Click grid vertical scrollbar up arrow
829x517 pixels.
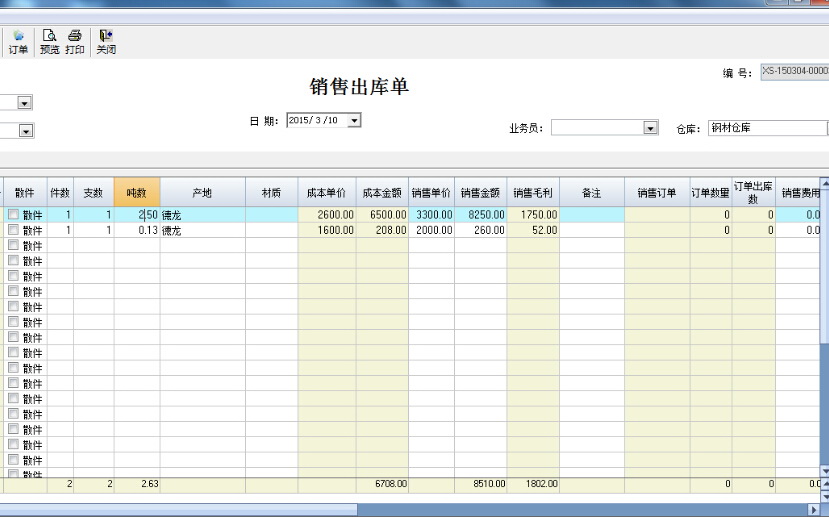tap(824, 183)
